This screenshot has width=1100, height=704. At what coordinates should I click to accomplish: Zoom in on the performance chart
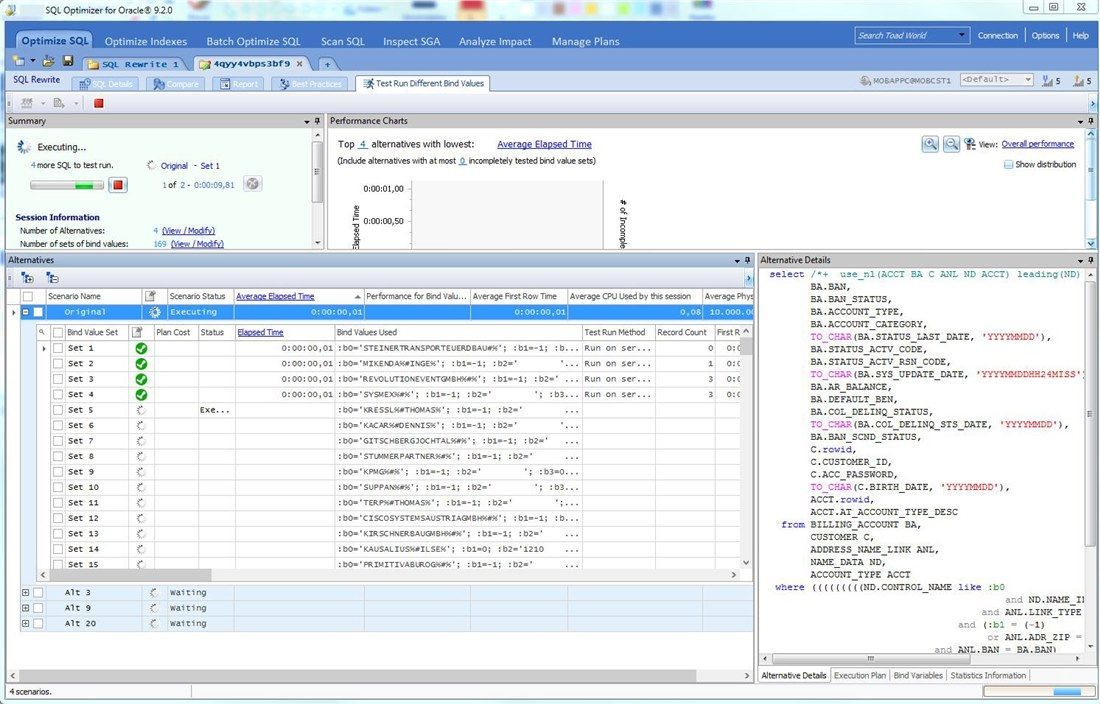point(930,144)
